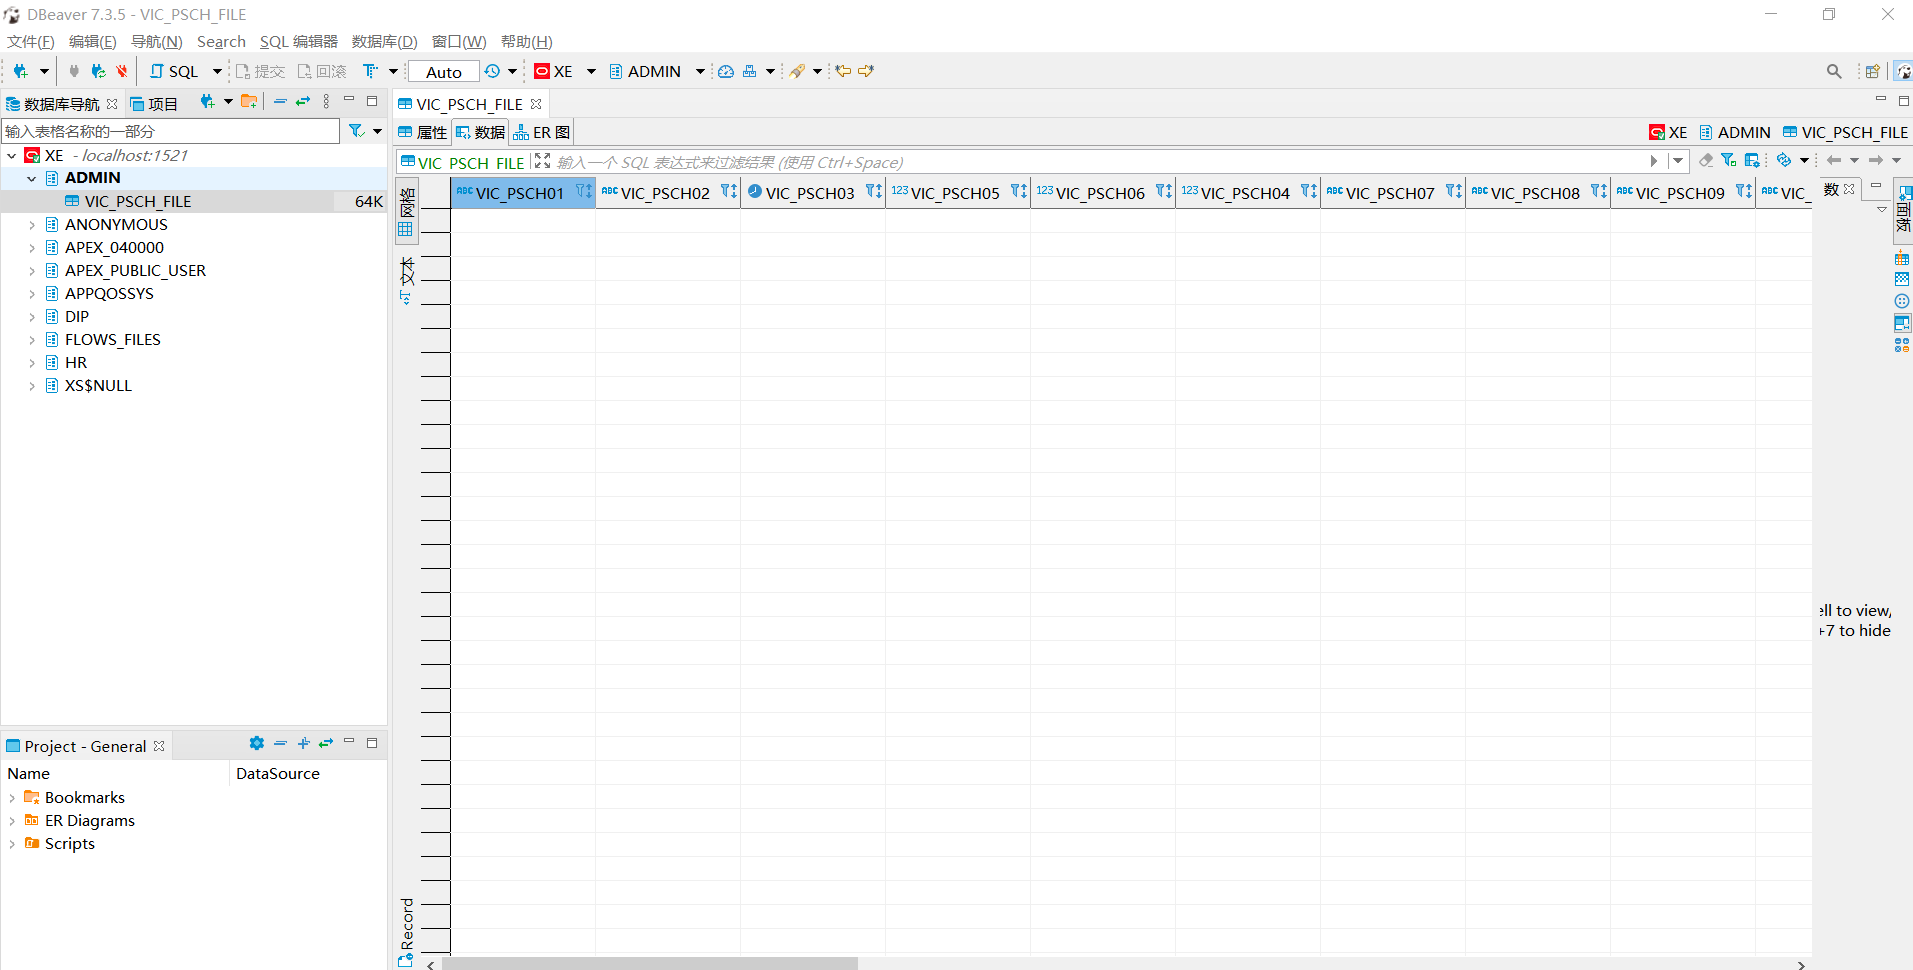This screenshot has height=970, width=1913.
Task: Click the ADMIN breadcrumb link at top right
Action: click(x=1735, y=132)
